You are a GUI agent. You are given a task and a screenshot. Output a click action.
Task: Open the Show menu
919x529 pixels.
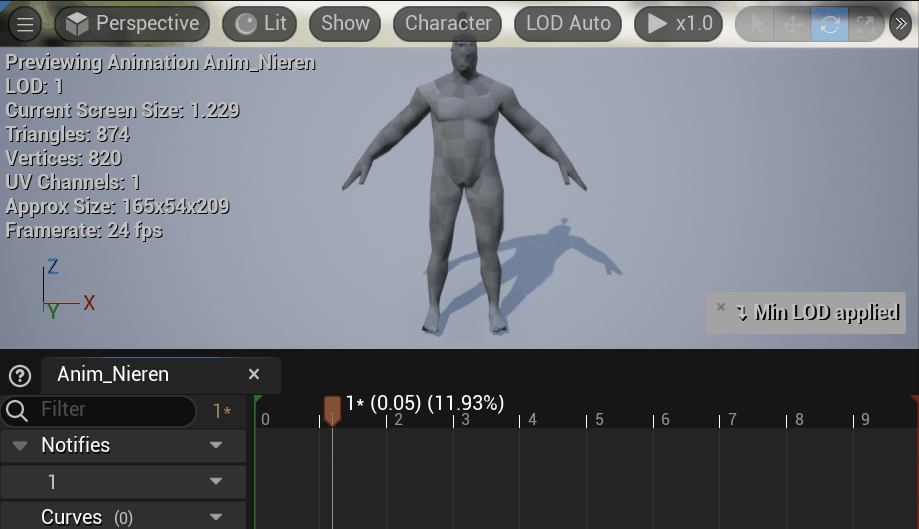[345, 24]
